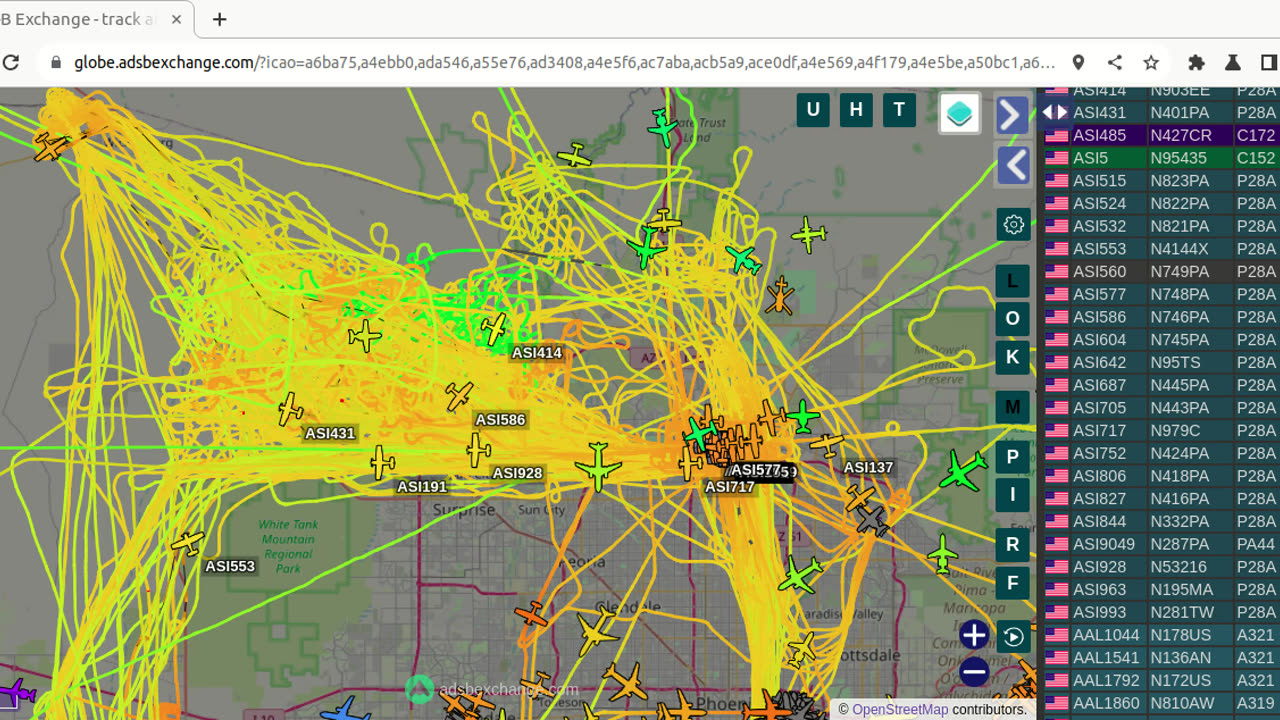Click the browser address bar URL
Viewport: 1280px width, 720px height.
pos(565,62)
